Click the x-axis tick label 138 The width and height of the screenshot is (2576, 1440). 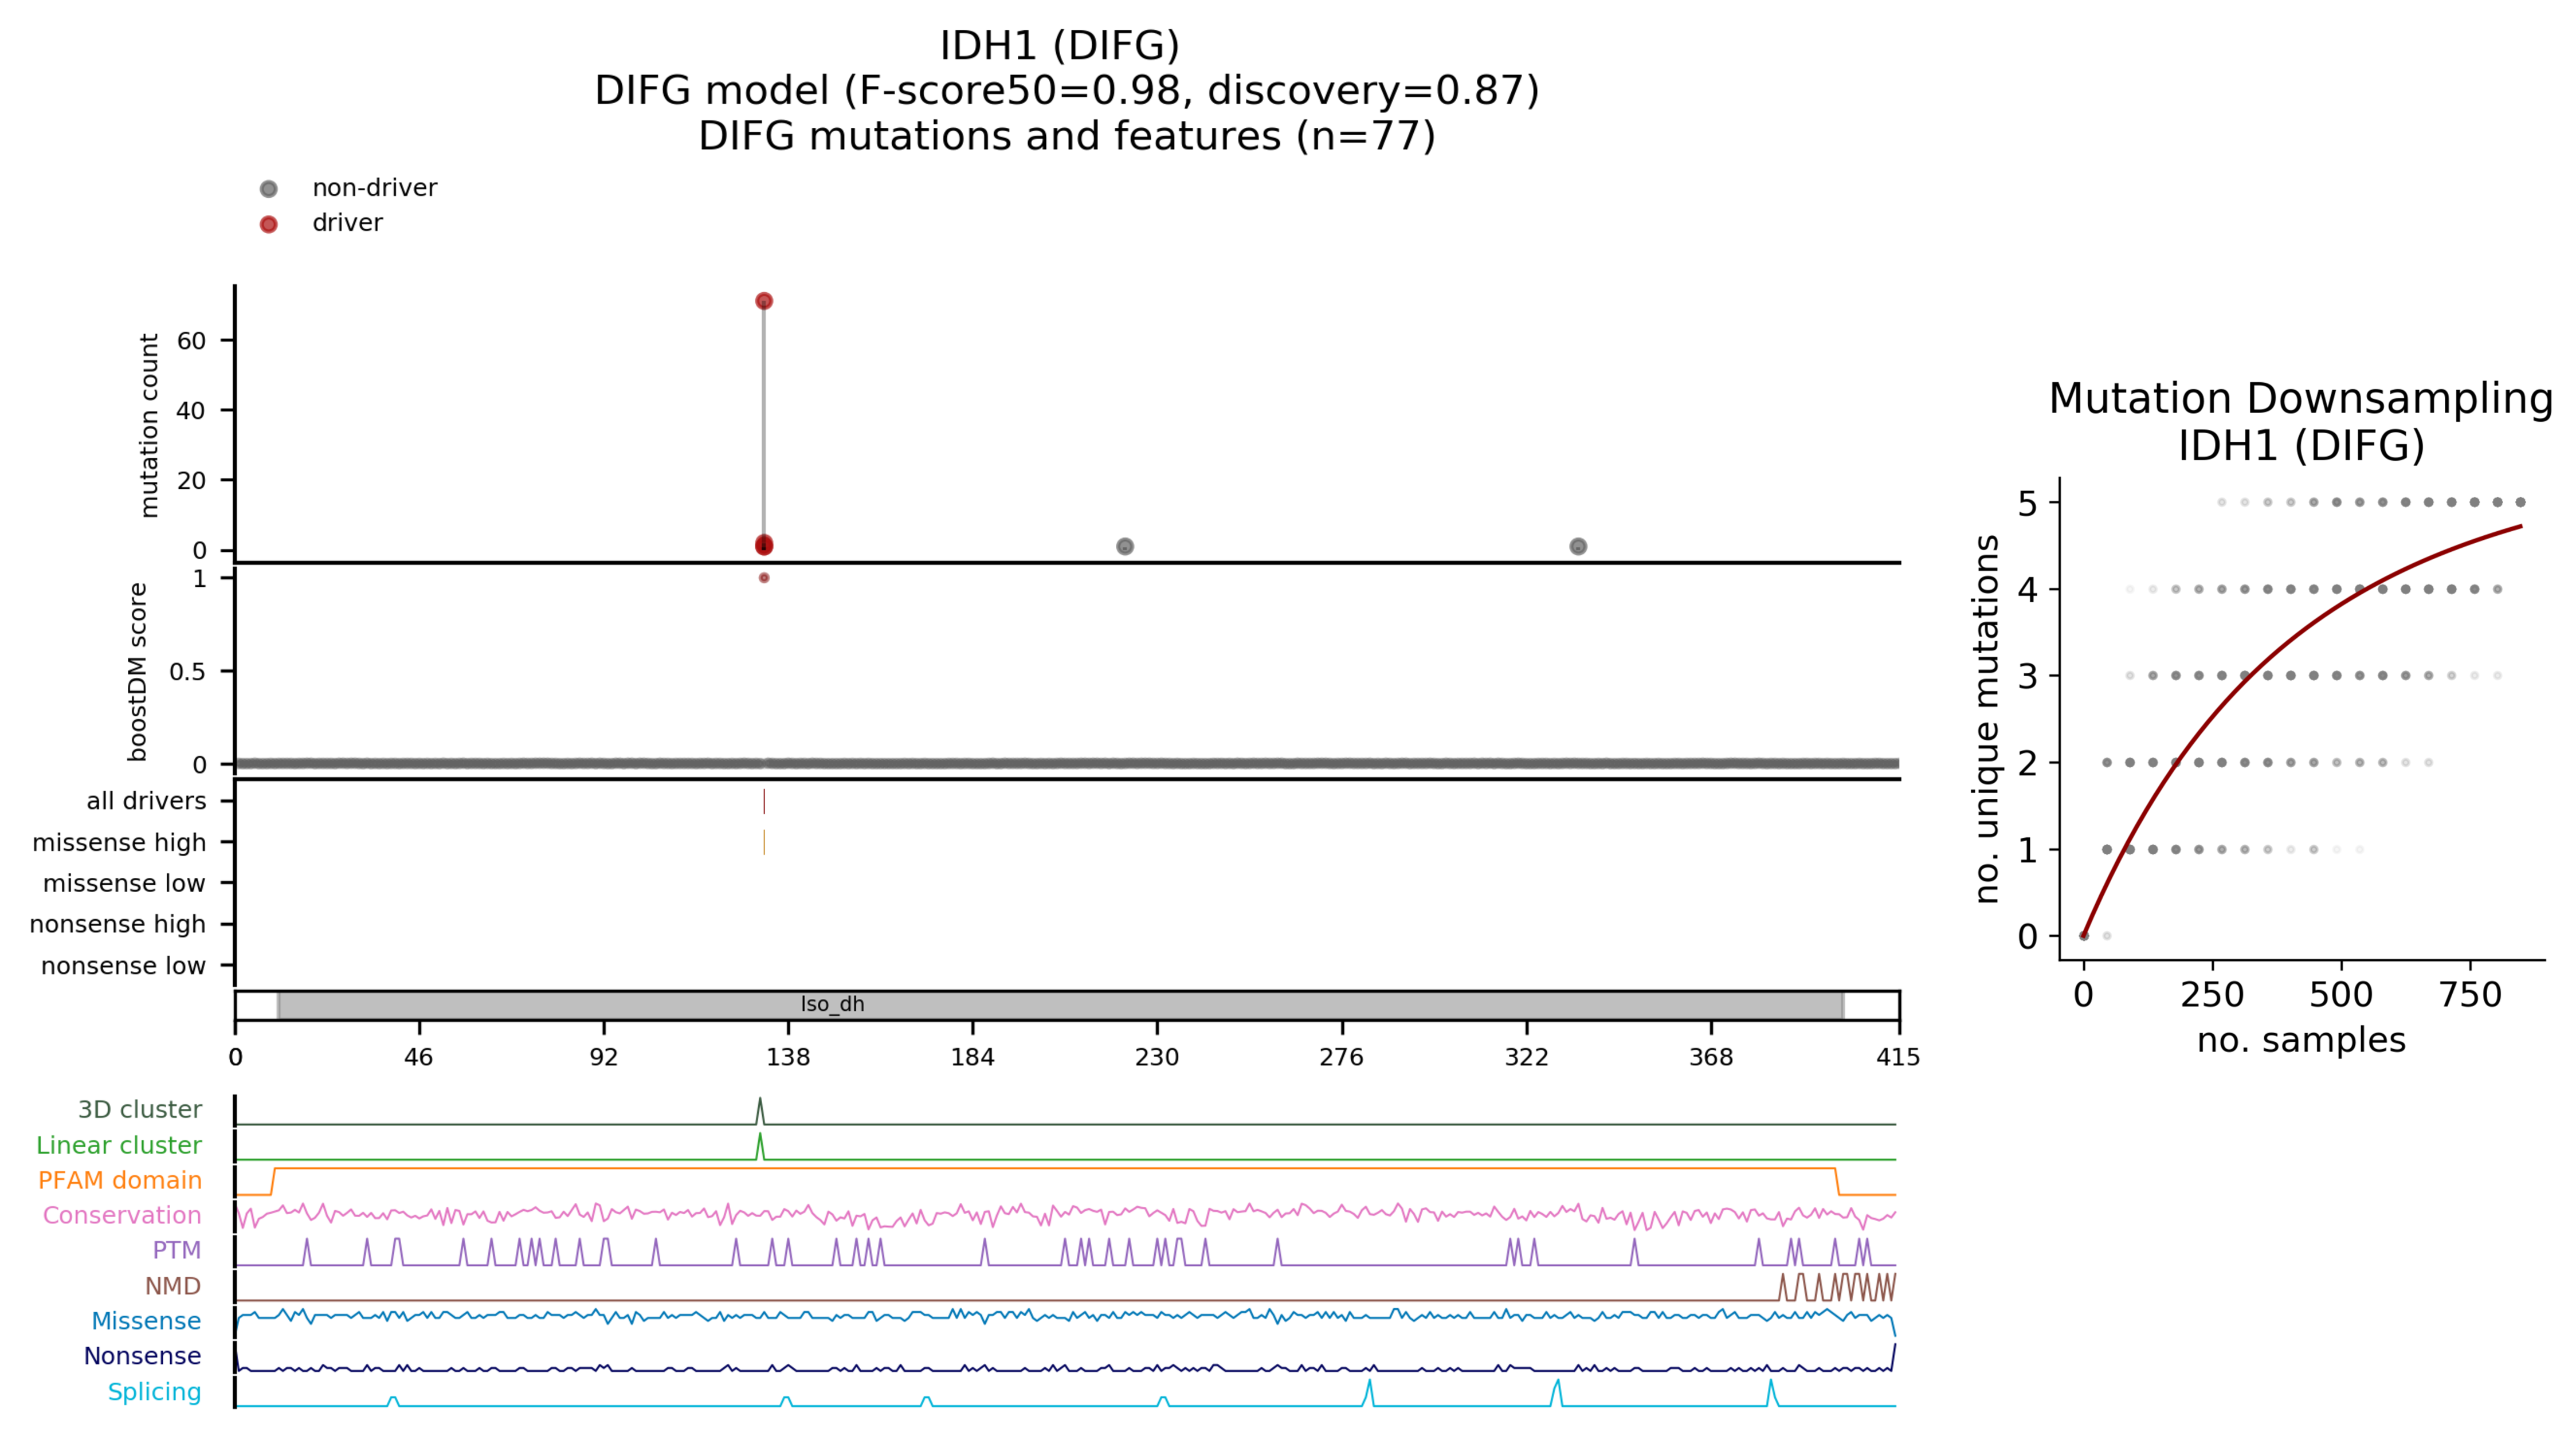pyautogui.click(x=788, y=1057)
